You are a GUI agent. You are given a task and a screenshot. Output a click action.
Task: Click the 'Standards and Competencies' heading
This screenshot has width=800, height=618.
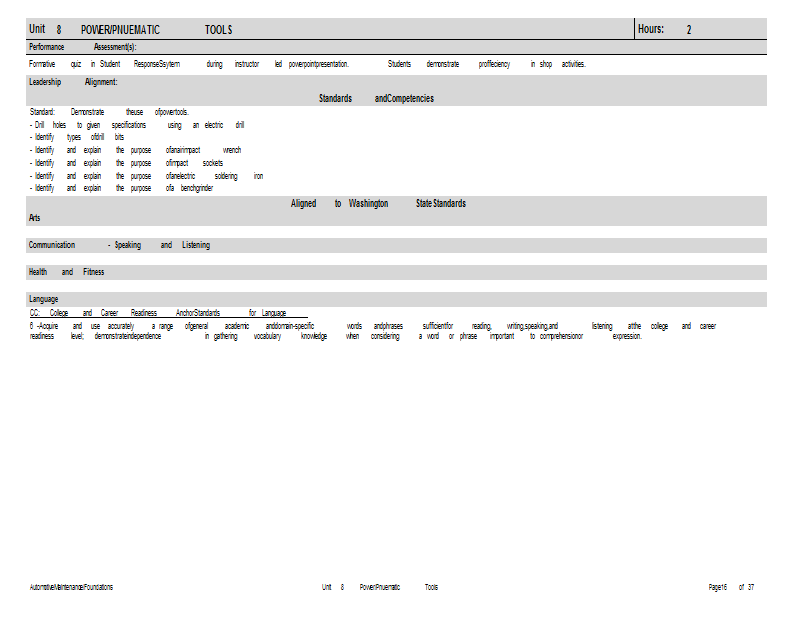point(377,98)
